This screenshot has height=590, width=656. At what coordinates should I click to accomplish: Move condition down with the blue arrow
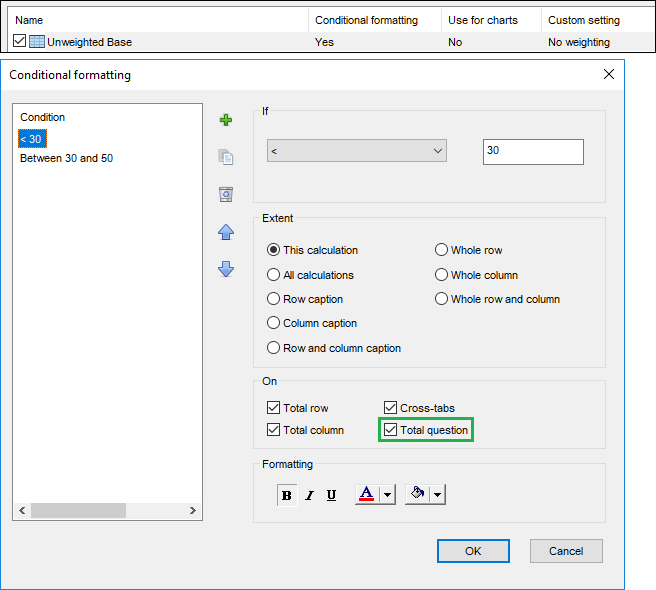click(x=226, y=269)
